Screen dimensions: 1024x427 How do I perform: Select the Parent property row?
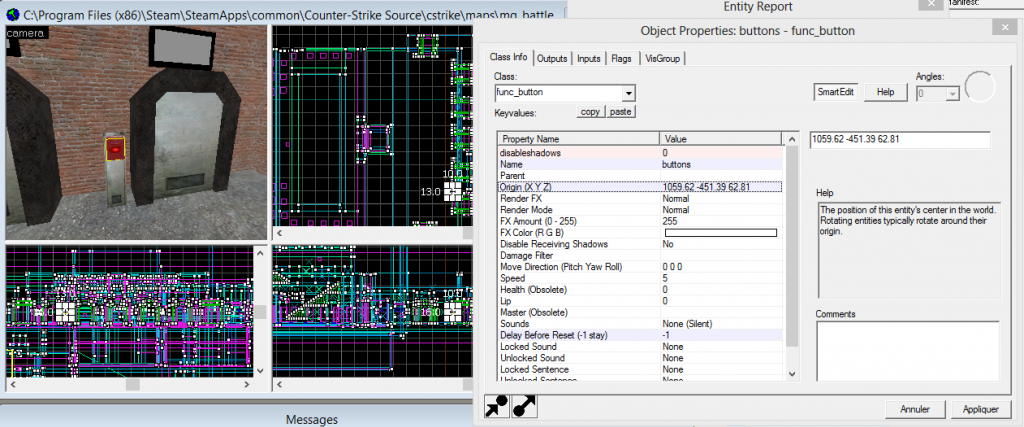click(x=639, y=176)
